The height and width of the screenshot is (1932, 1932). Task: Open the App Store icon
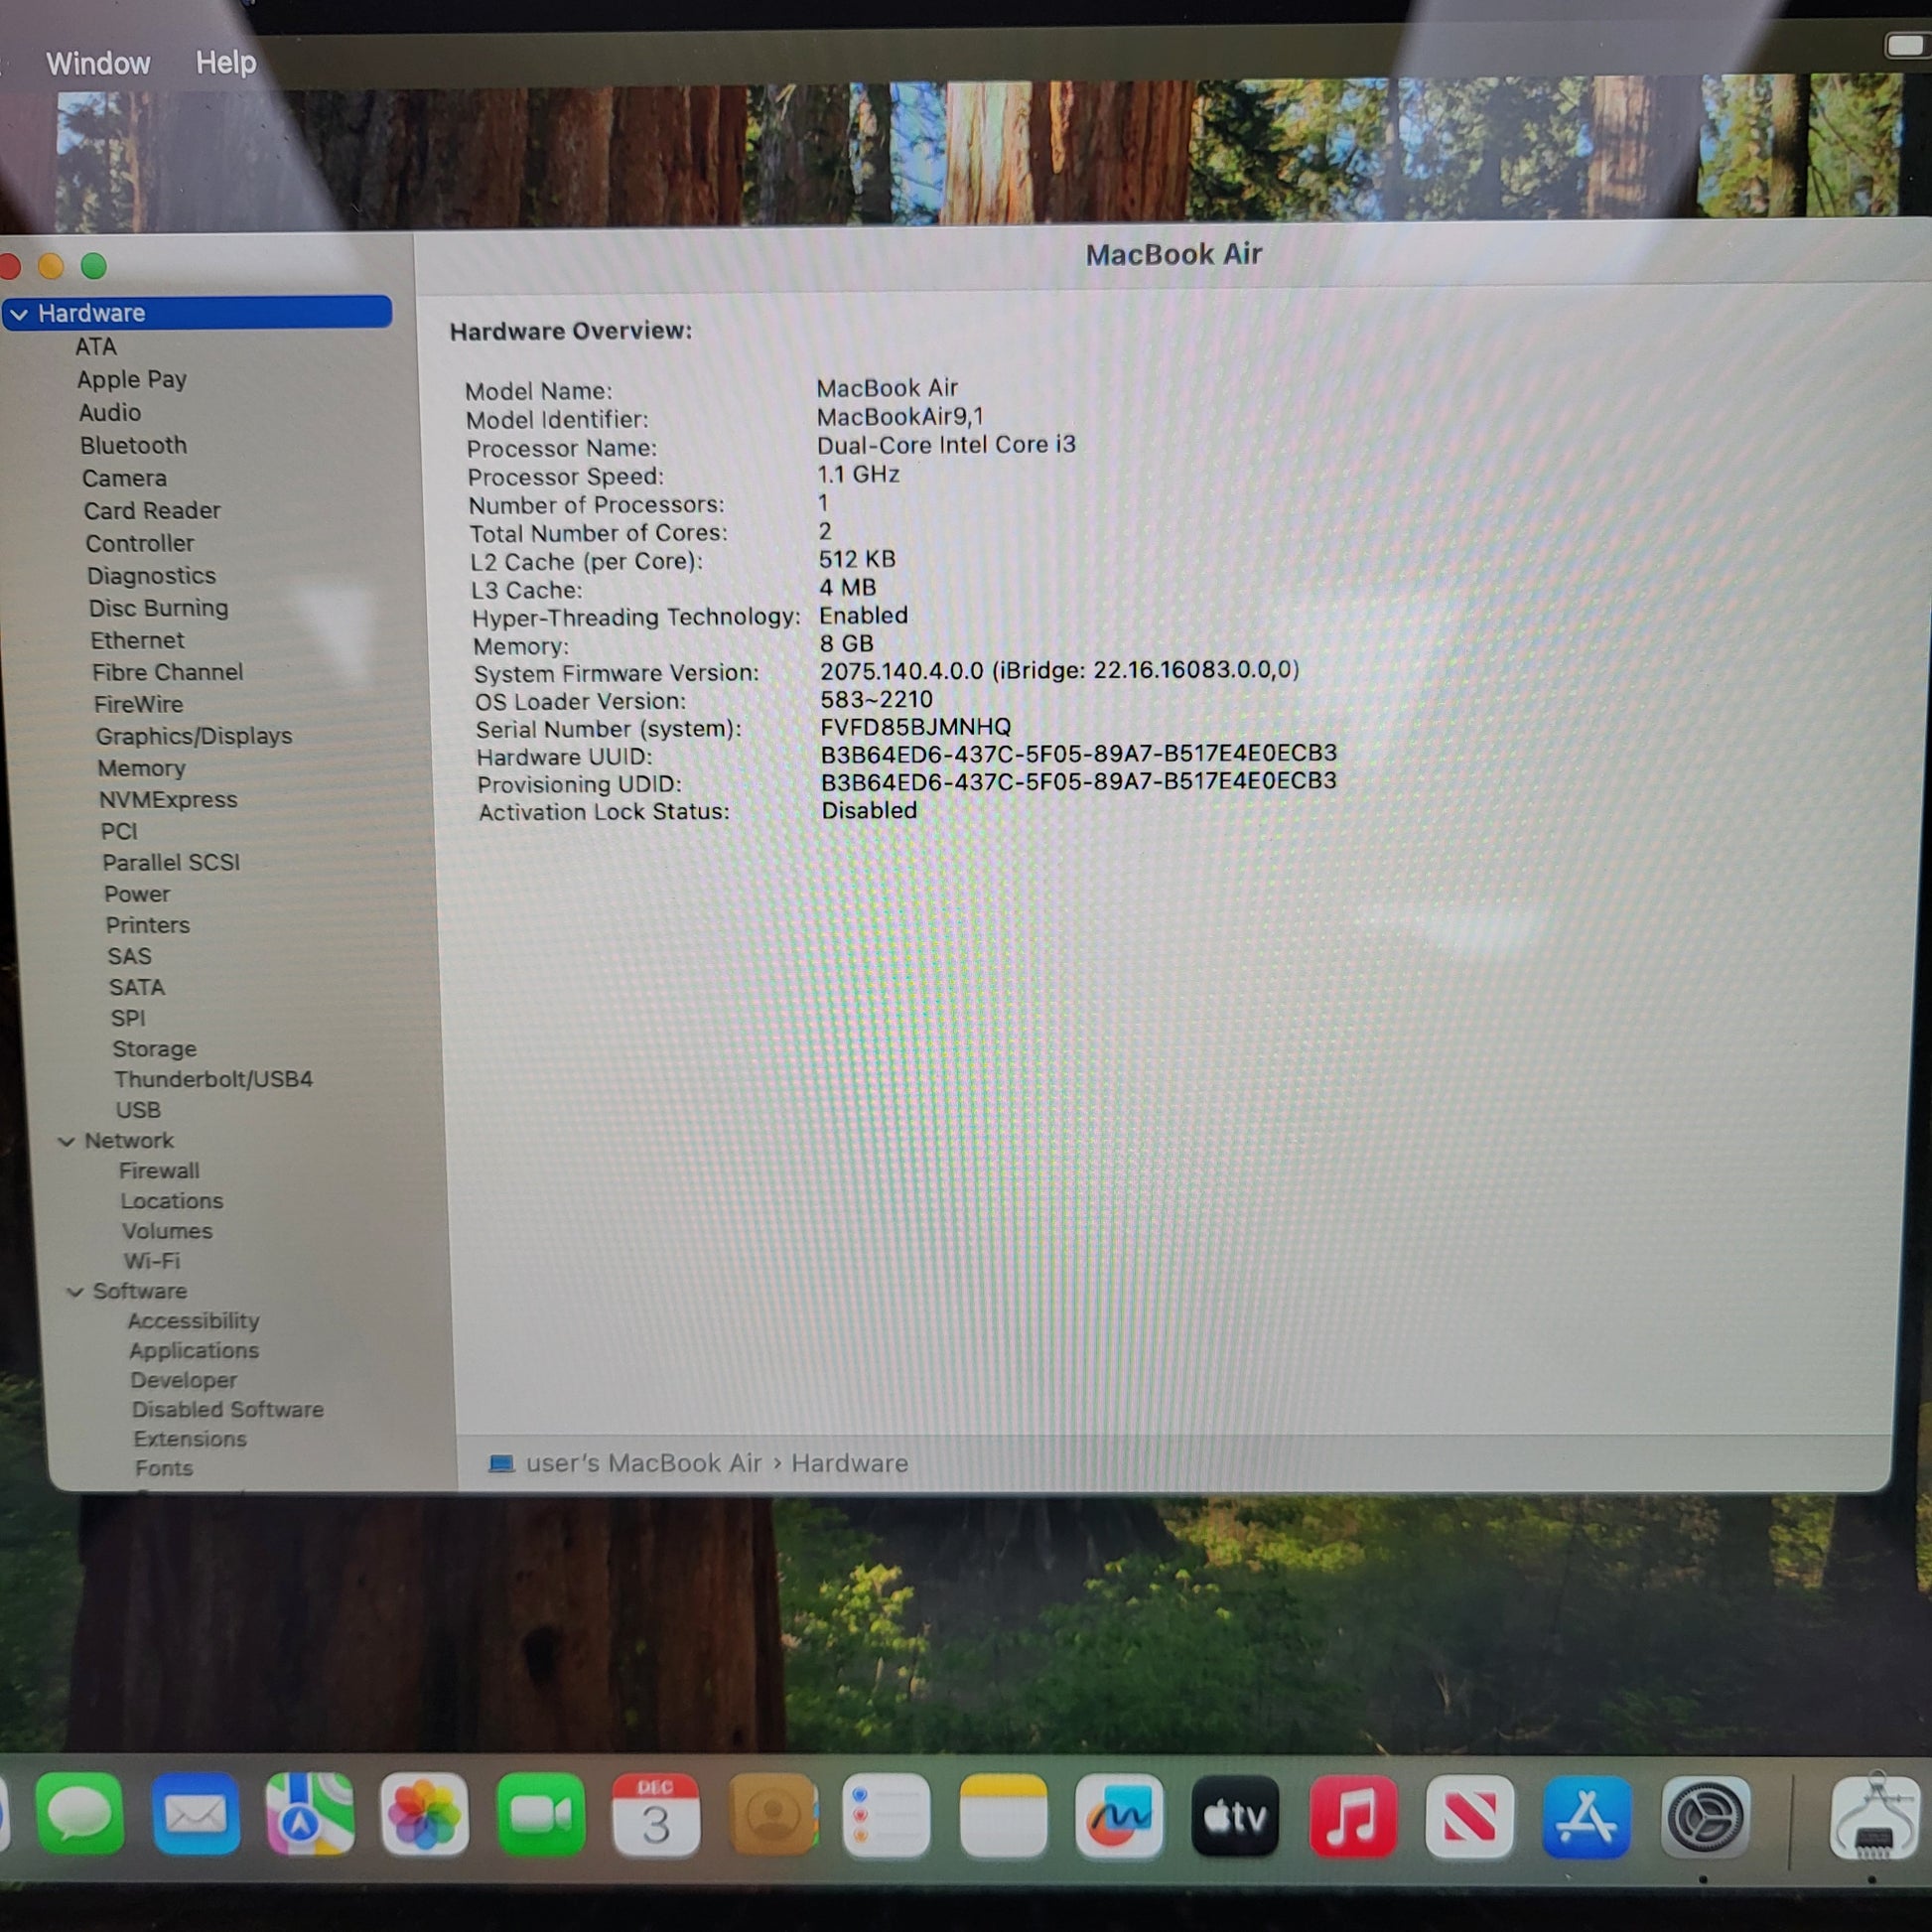(1586, 1815)
